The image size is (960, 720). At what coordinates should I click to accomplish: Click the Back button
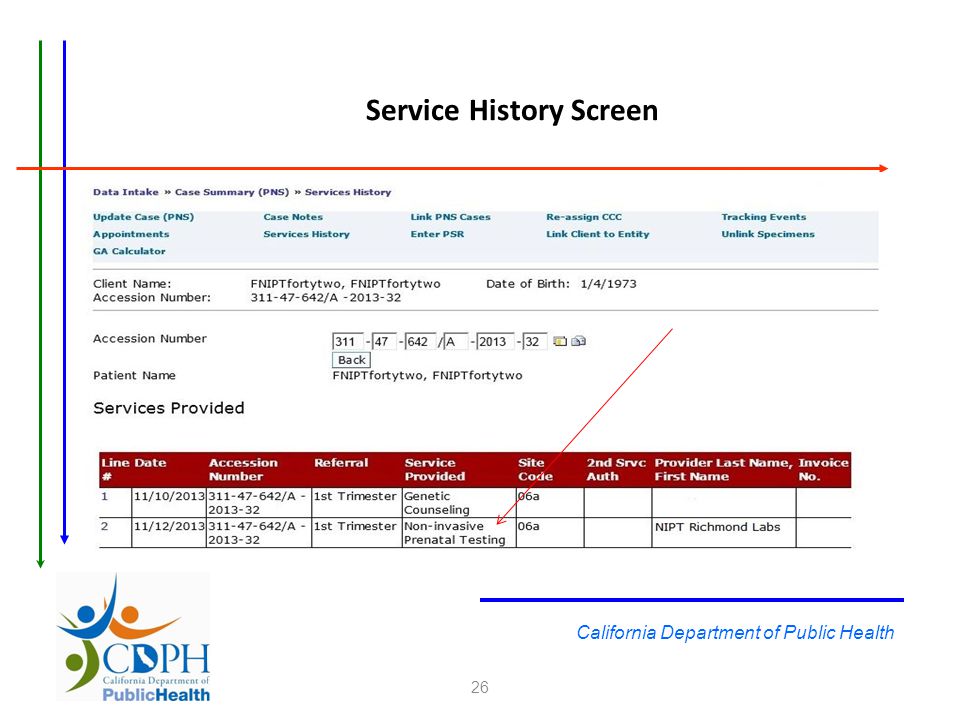tap(351, 360)
